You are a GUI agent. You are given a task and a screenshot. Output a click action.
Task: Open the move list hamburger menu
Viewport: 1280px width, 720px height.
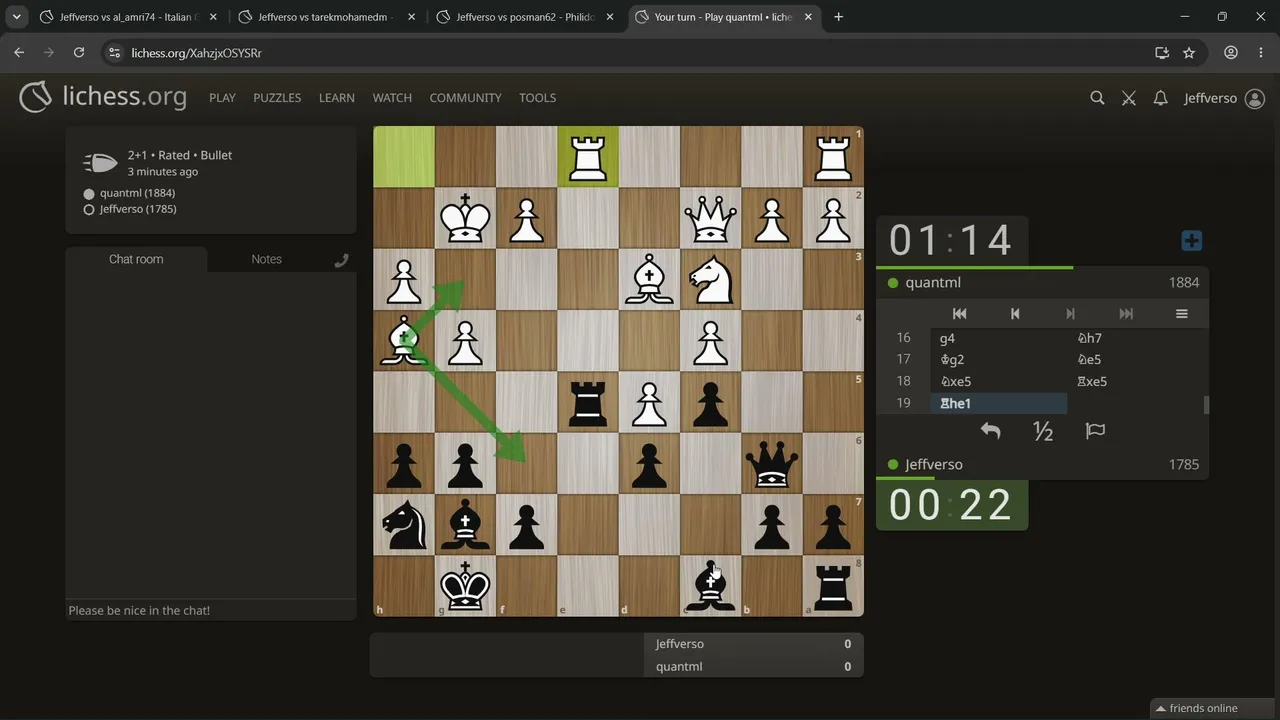coord(1181,314)
